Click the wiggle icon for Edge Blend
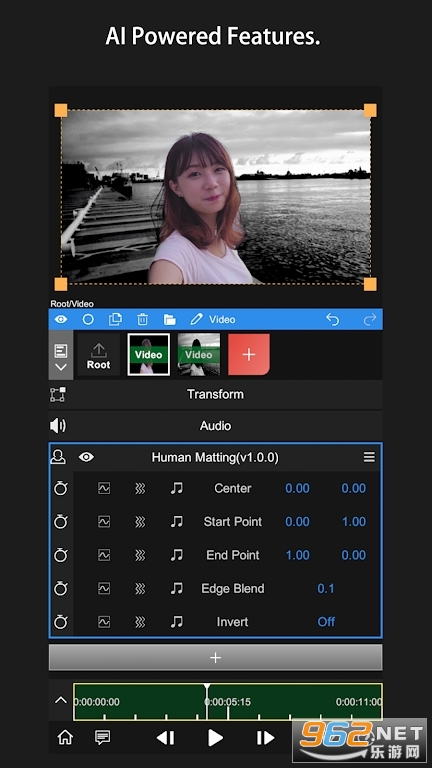This screenshot has height=768, width=432. tap(140, 588)
